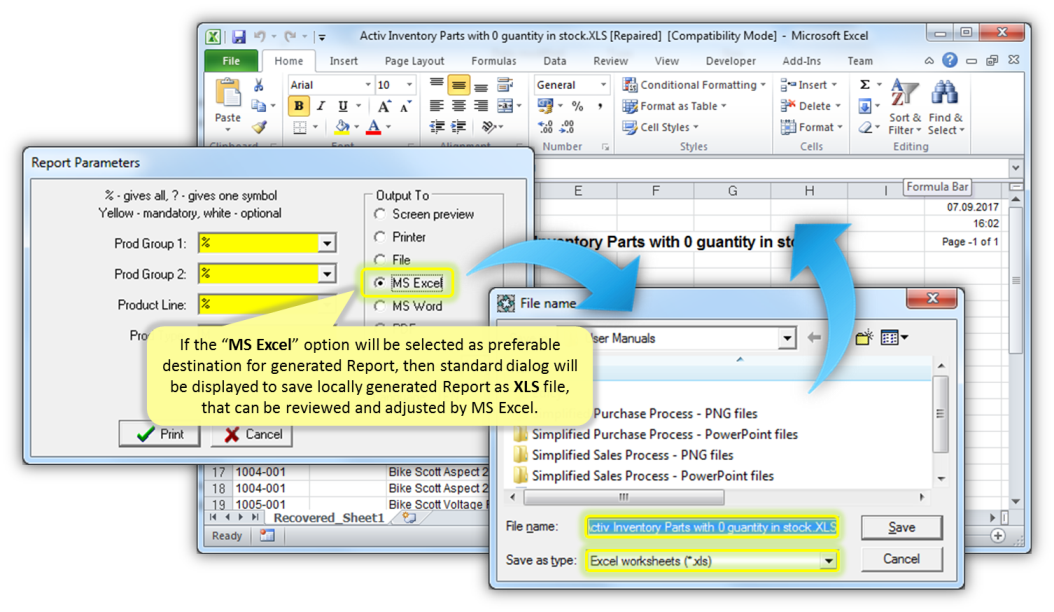
Task: Click Cancel in Report Parameters dialog
Action: click(x=252, y=434)
